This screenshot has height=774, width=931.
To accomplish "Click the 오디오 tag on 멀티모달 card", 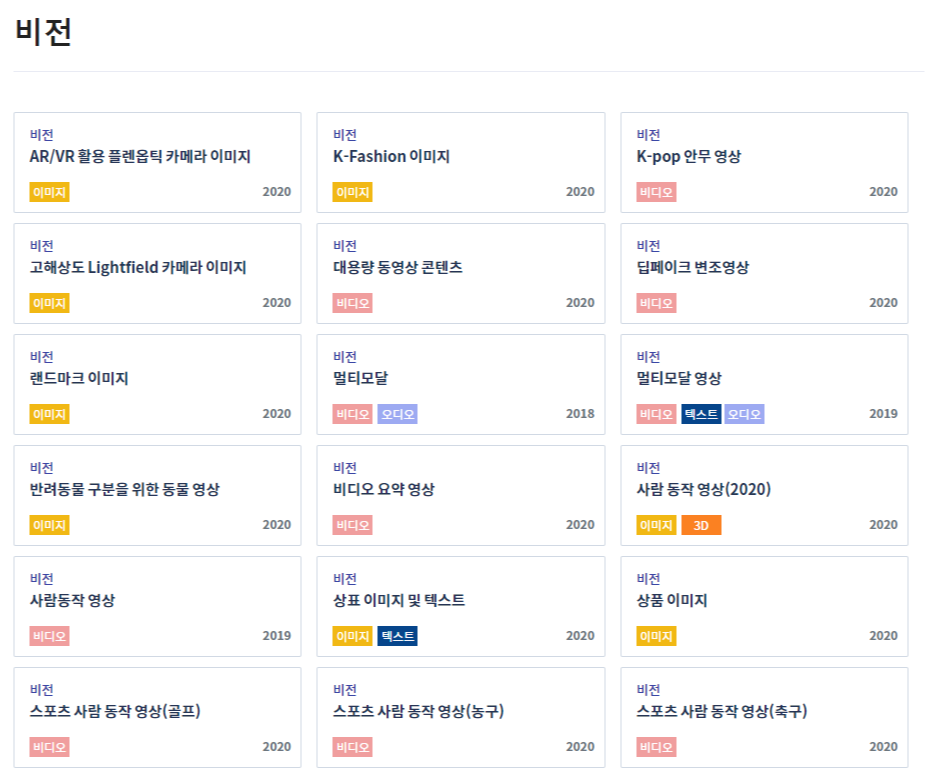I will point(398,414).
